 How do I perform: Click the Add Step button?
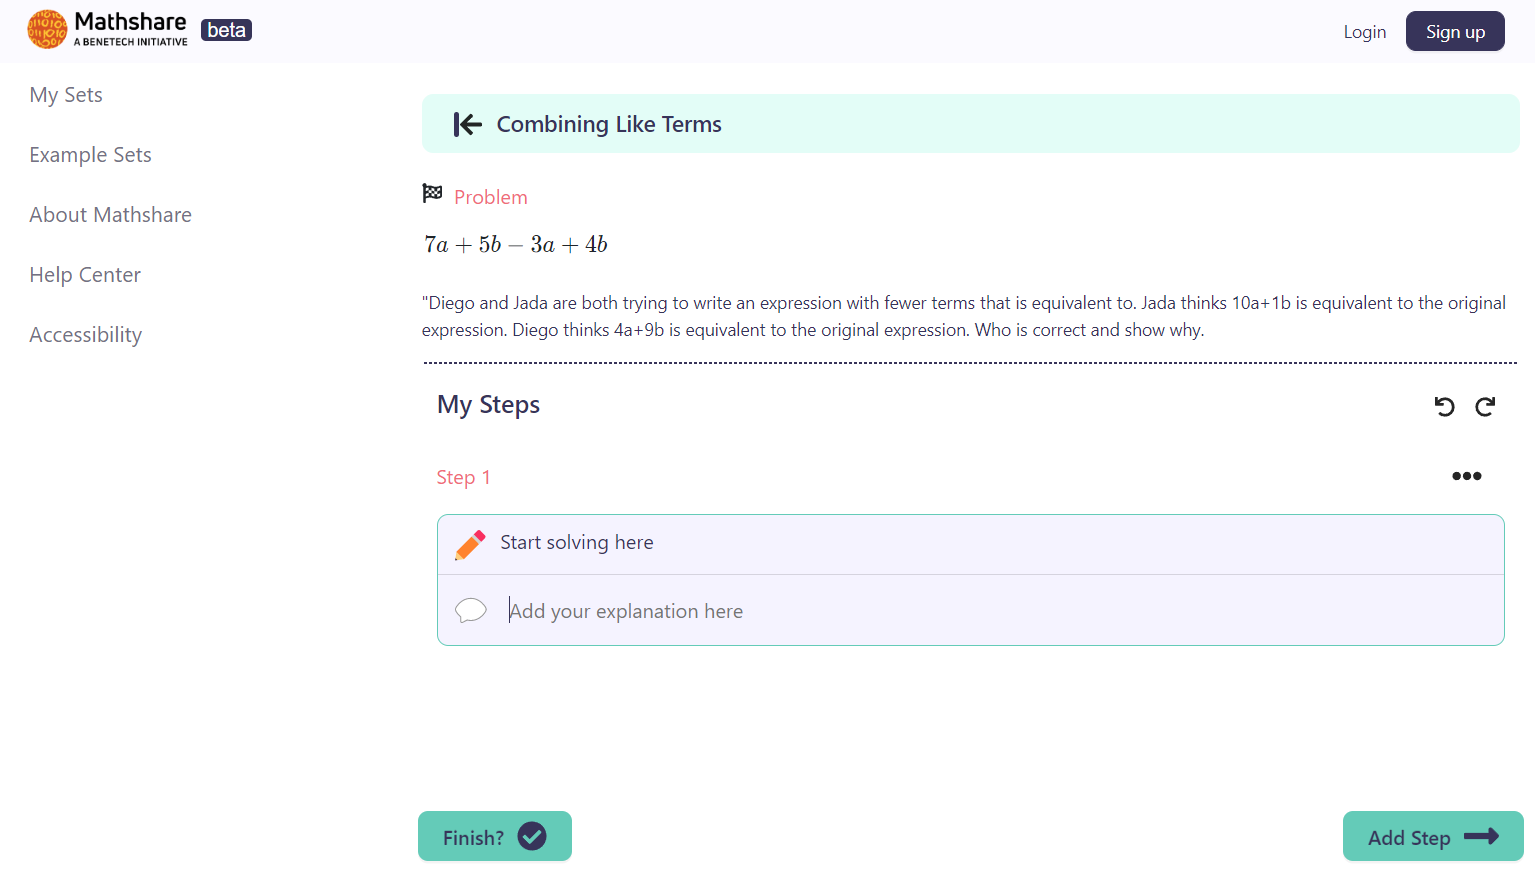coord(1432,837)
